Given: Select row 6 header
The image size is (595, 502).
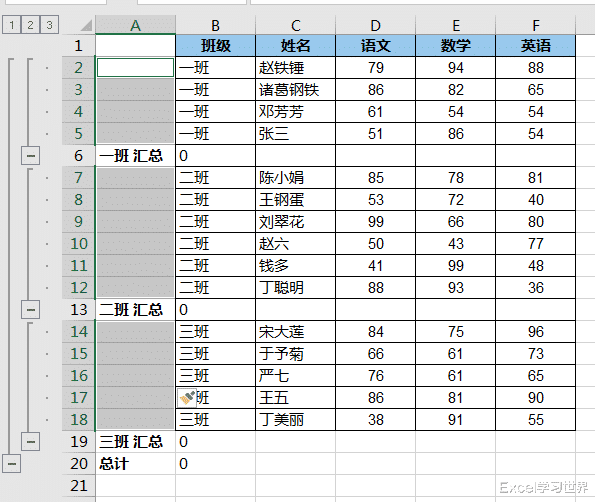Looking at the screenshot, I should point(79,156).
